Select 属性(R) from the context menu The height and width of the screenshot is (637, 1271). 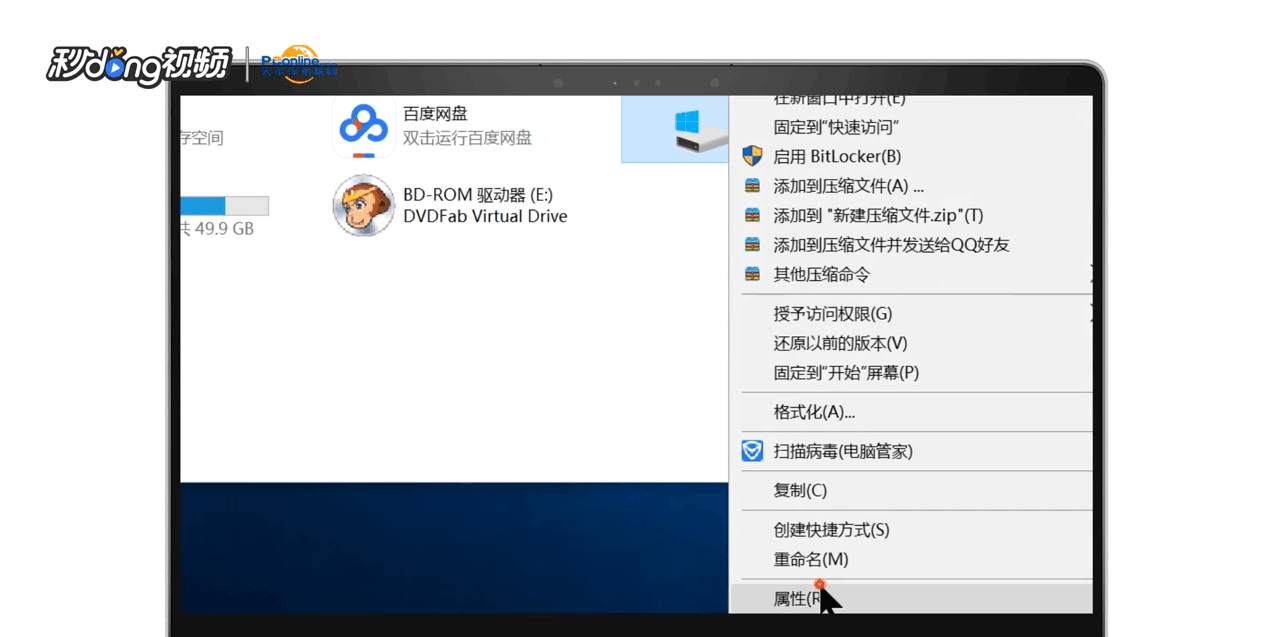tap(795, 598)
